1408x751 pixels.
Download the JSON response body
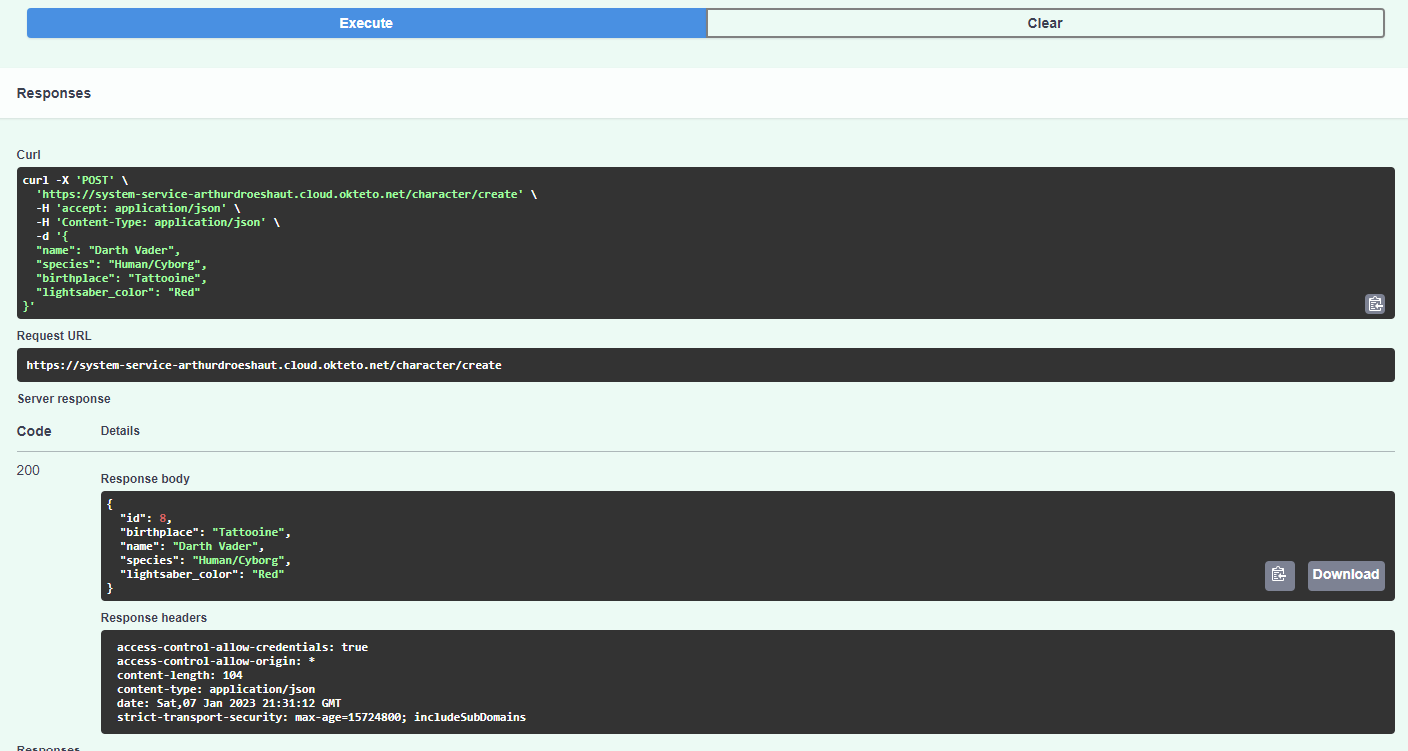pos(1345,574)
